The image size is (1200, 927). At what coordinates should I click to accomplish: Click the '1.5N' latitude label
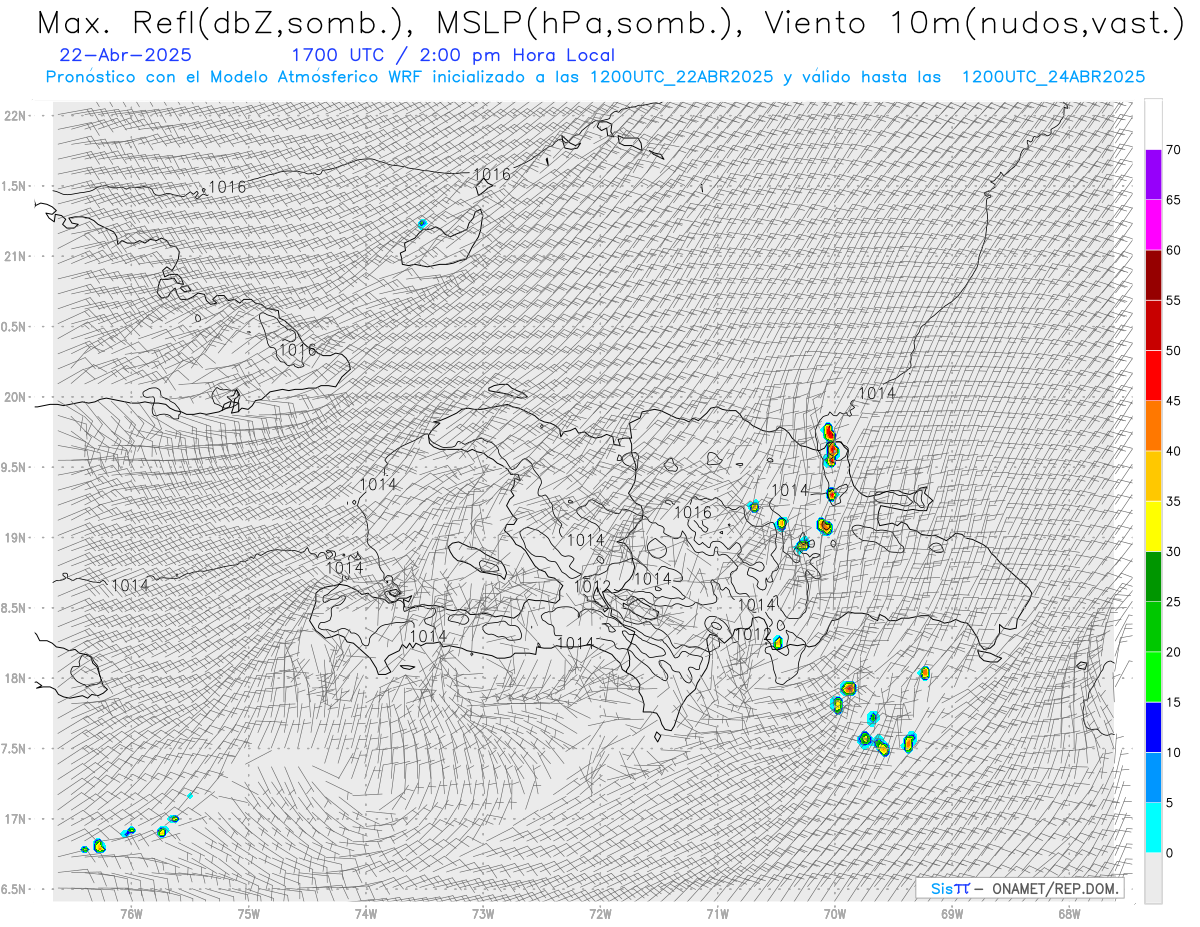(x=15, y=186)
